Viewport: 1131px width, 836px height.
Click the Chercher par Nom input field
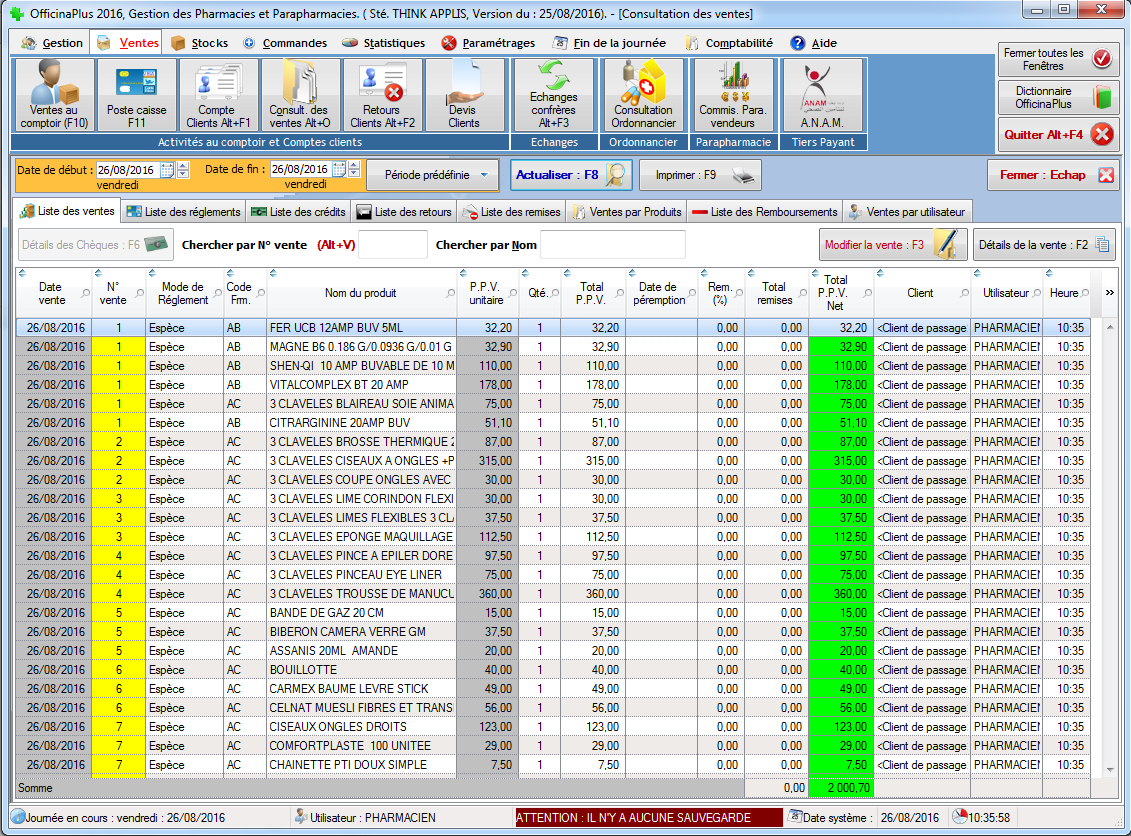pos(612,244)
